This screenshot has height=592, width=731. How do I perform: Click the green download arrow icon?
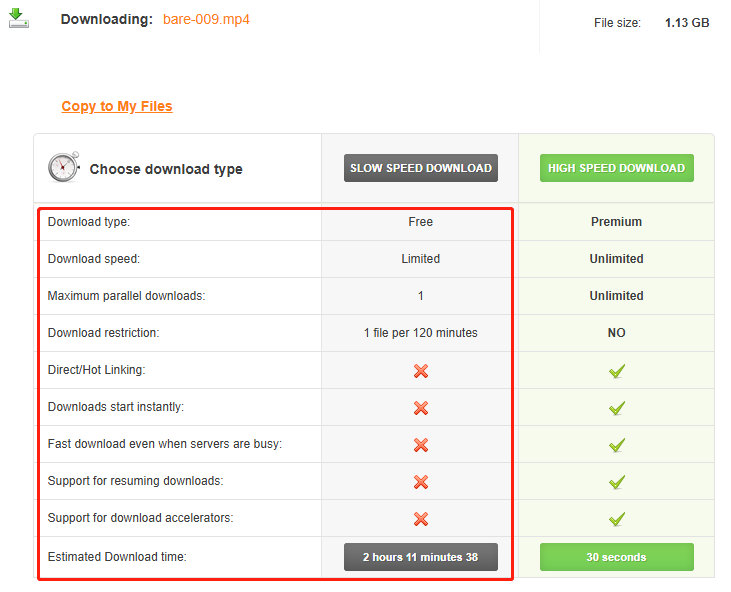(19, 18)
